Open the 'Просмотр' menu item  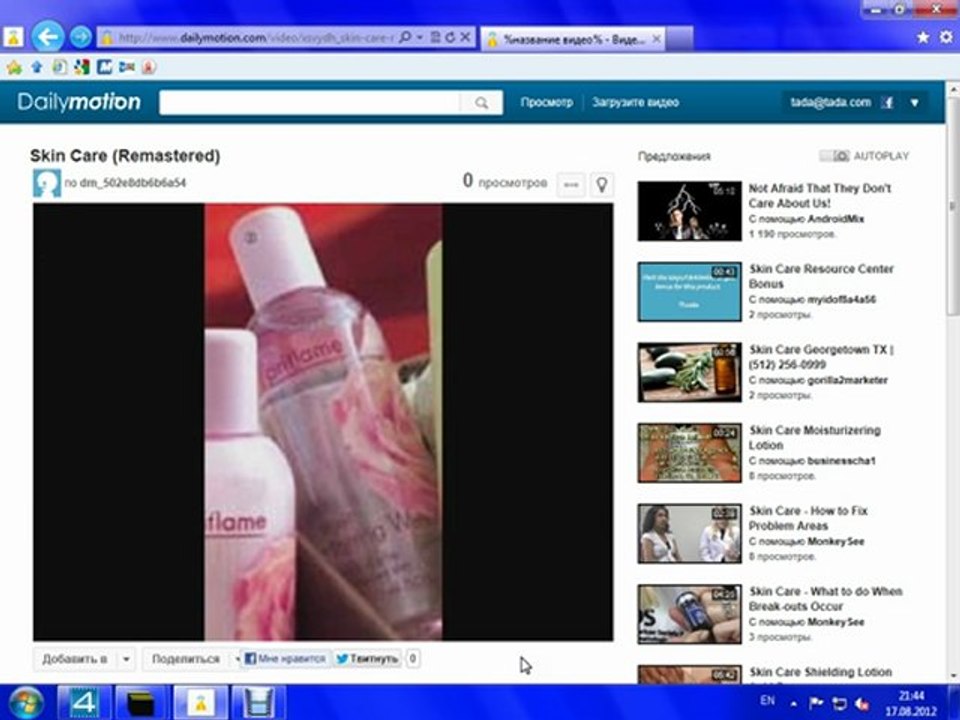coord(547,102)
